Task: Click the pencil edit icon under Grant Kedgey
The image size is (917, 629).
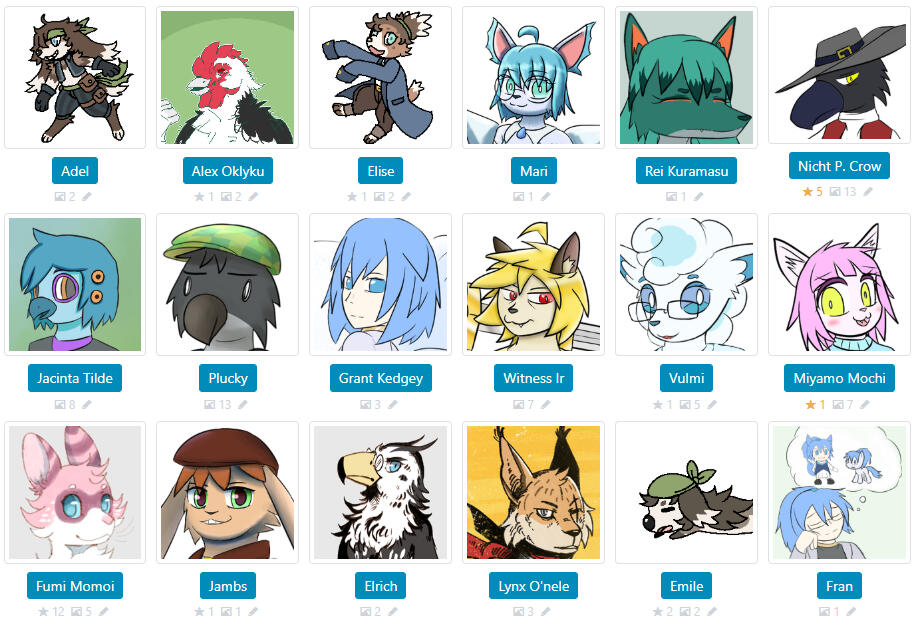Action: click(392, 405)
